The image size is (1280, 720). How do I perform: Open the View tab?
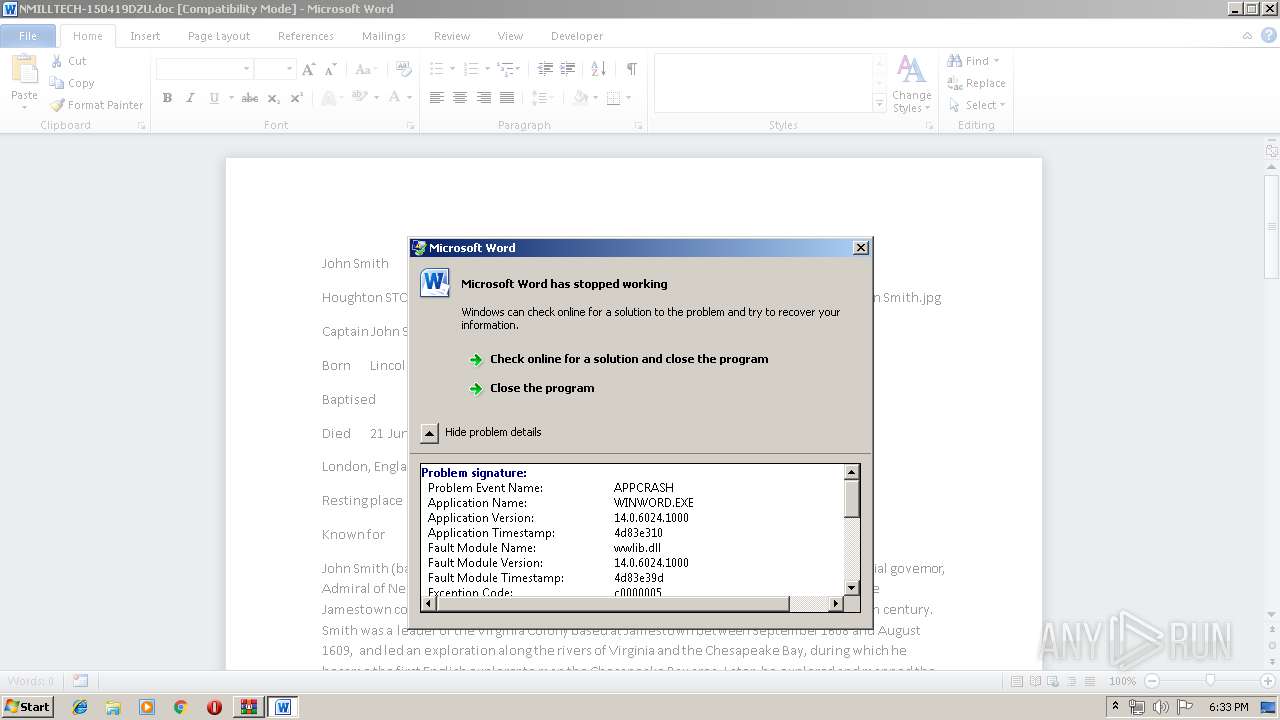510,36
